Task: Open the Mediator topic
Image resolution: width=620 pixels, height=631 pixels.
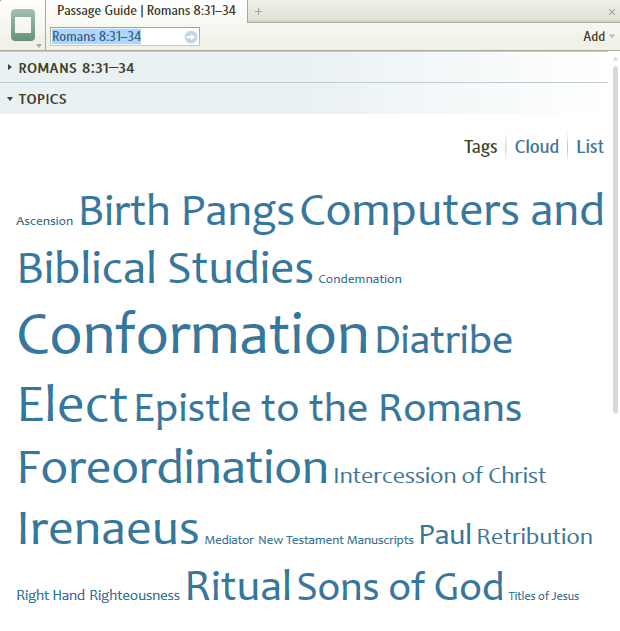Action: [229, 540]
